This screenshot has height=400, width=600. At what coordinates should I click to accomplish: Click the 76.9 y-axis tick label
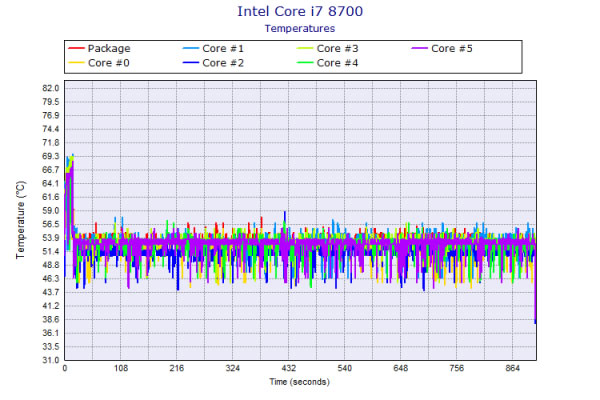51,116
